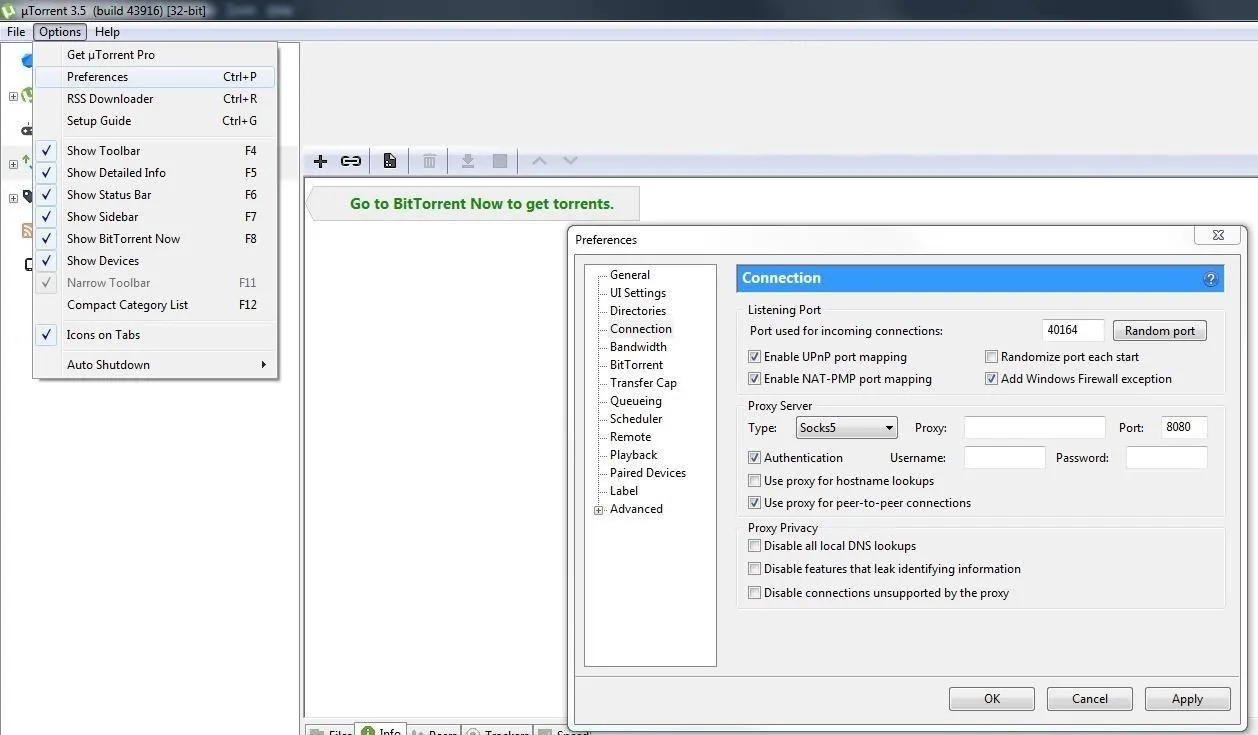Viewport: 1258px width, 735px height.
Task: Open RSS Downloader from the menu
Action: click(x=155, y=99)
